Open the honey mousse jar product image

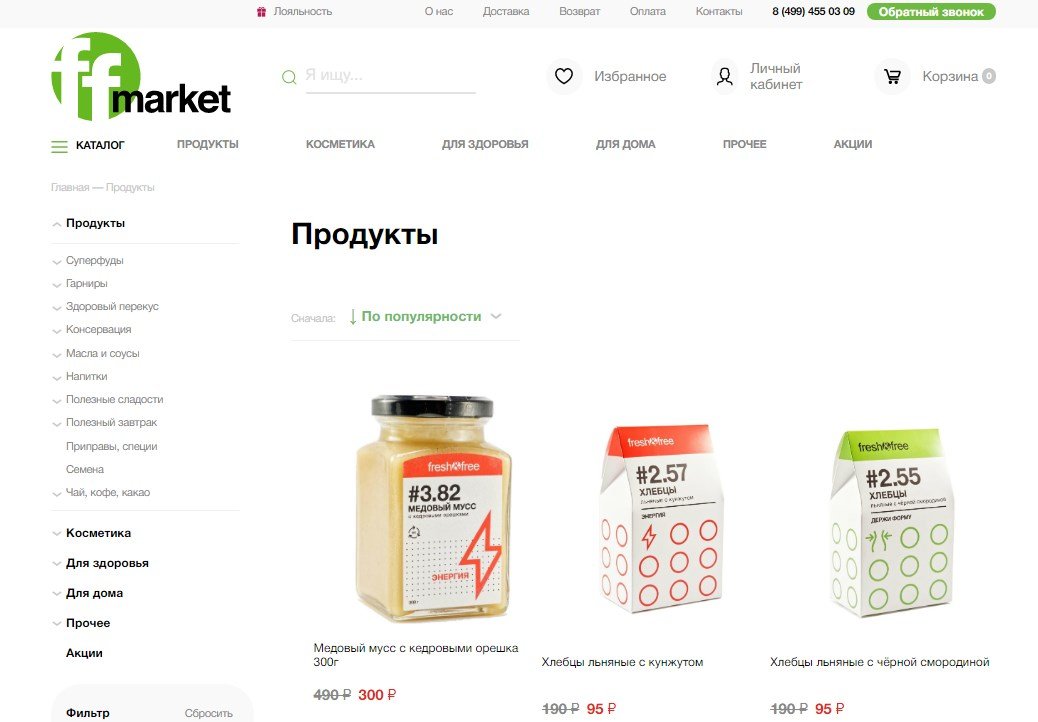pyautogui.click(x=432, y=508)
